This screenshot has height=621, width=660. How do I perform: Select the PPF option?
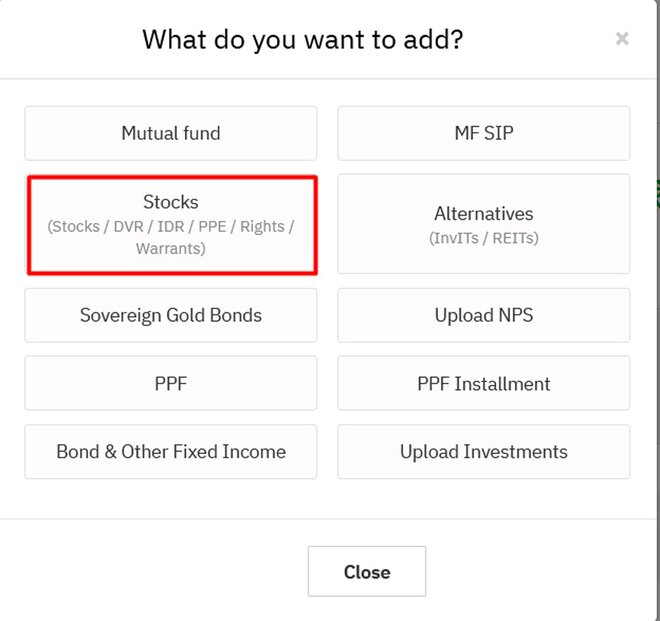(171, 384)
